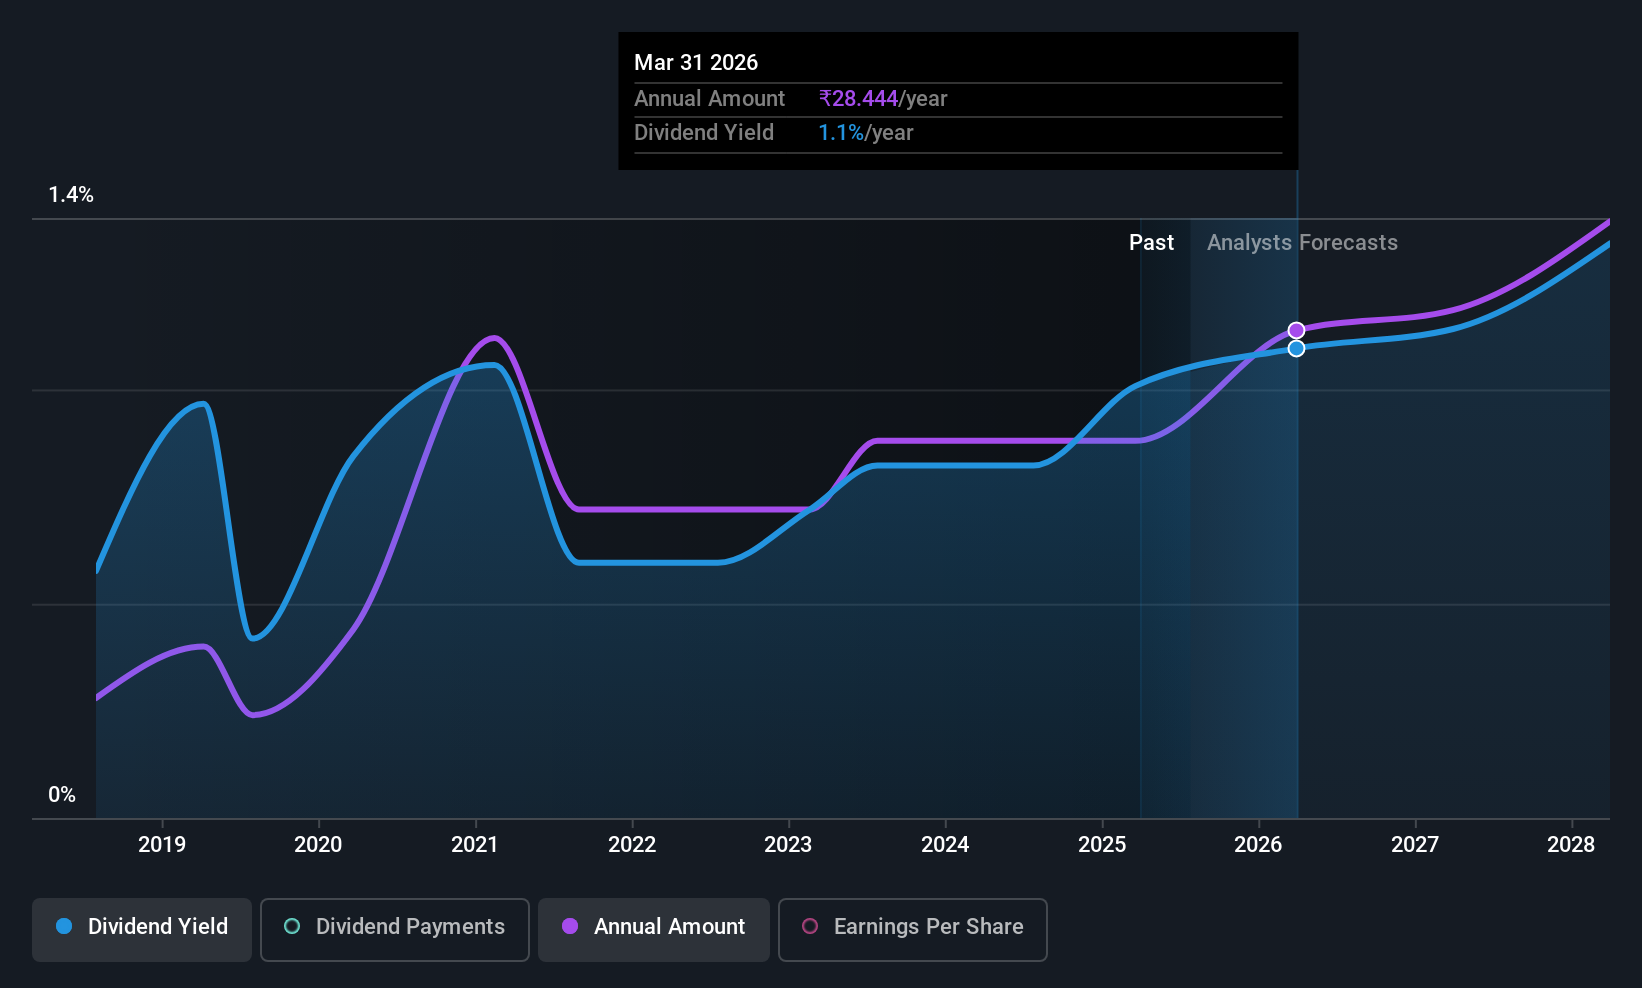Show Earnings Per Share series
The image size is (1642, 988).
[x=913, y=929]
